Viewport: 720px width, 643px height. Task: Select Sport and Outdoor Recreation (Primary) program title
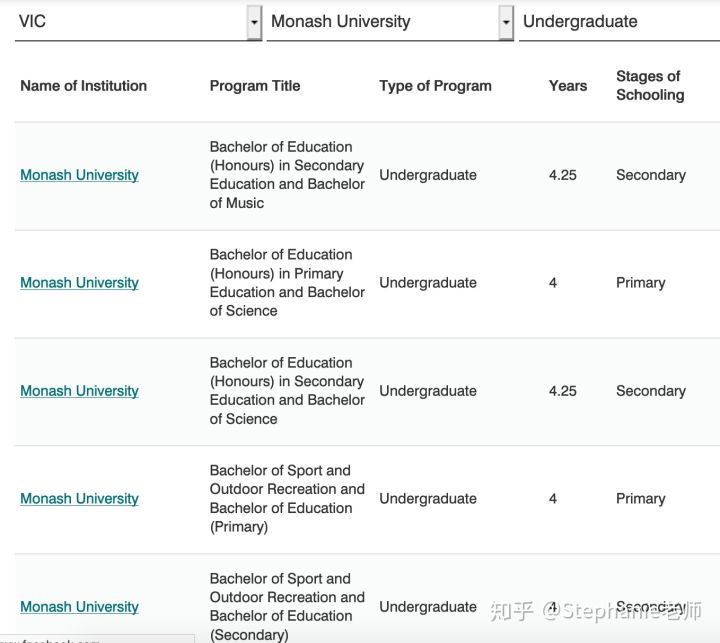pos(286,499)
